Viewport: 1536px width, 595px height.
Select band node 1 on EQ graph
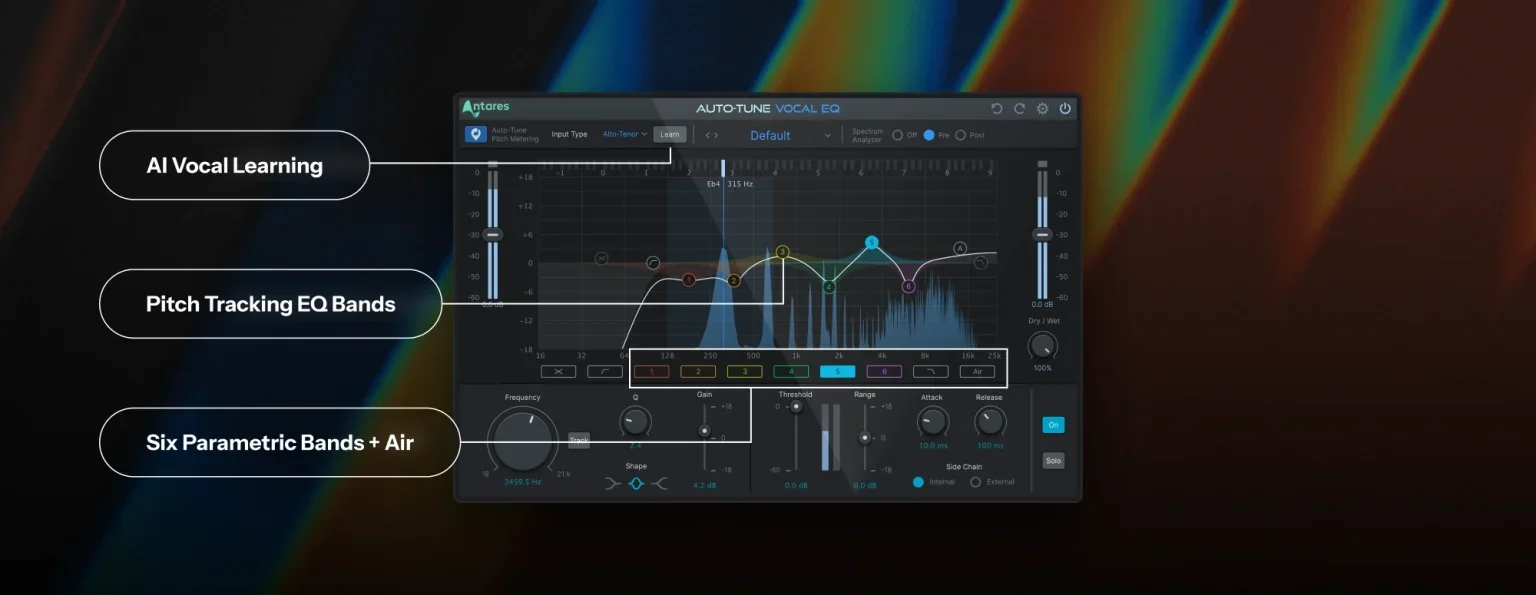pyautogui.click(x=688, y=280)
